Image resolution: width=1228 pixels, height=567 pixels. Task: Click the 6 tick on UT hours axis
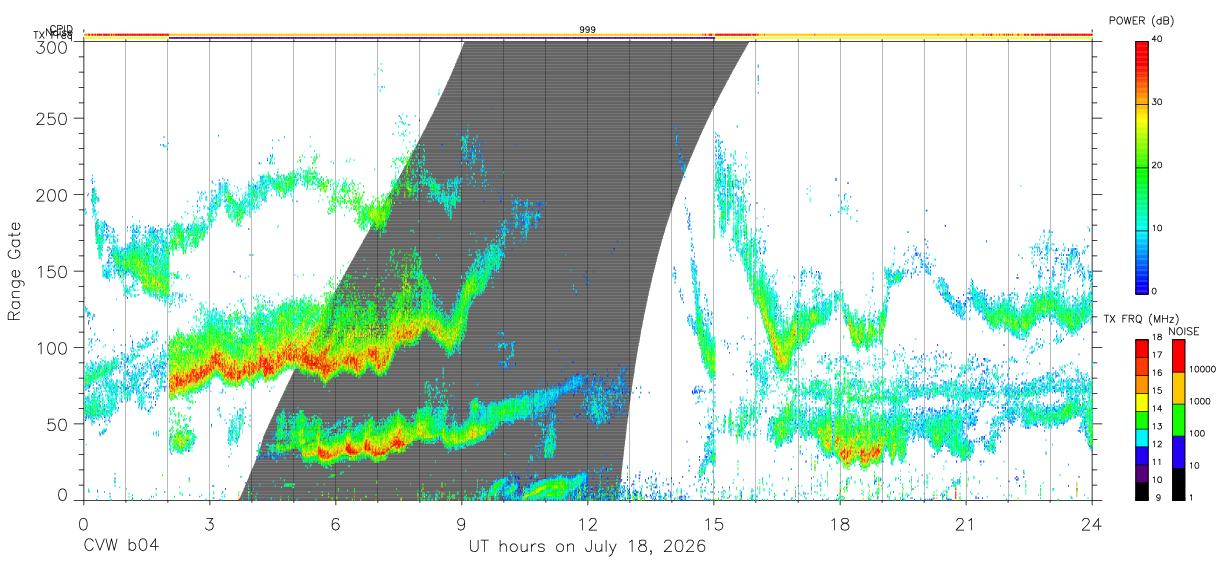(x=336, y=524)
